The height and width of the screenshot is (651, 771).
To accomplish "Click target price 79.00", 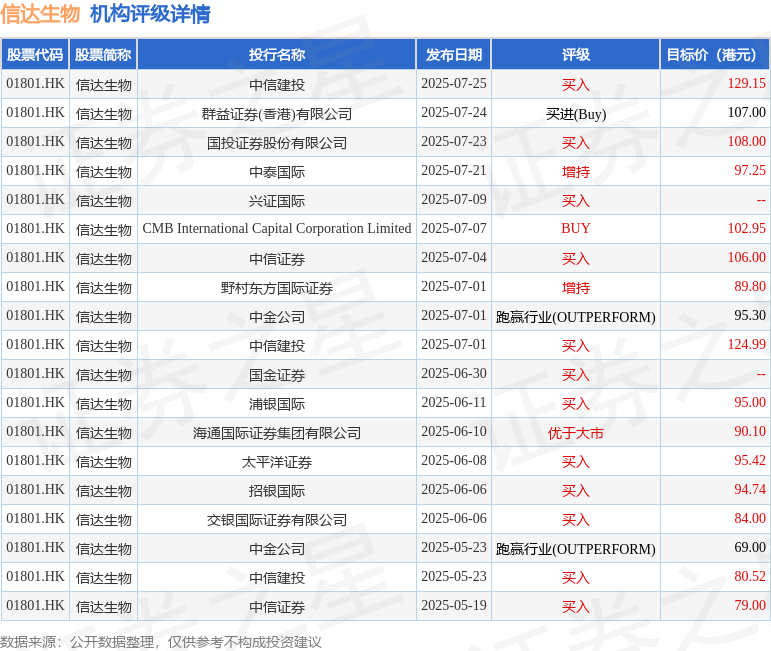I will coord(750,605).
